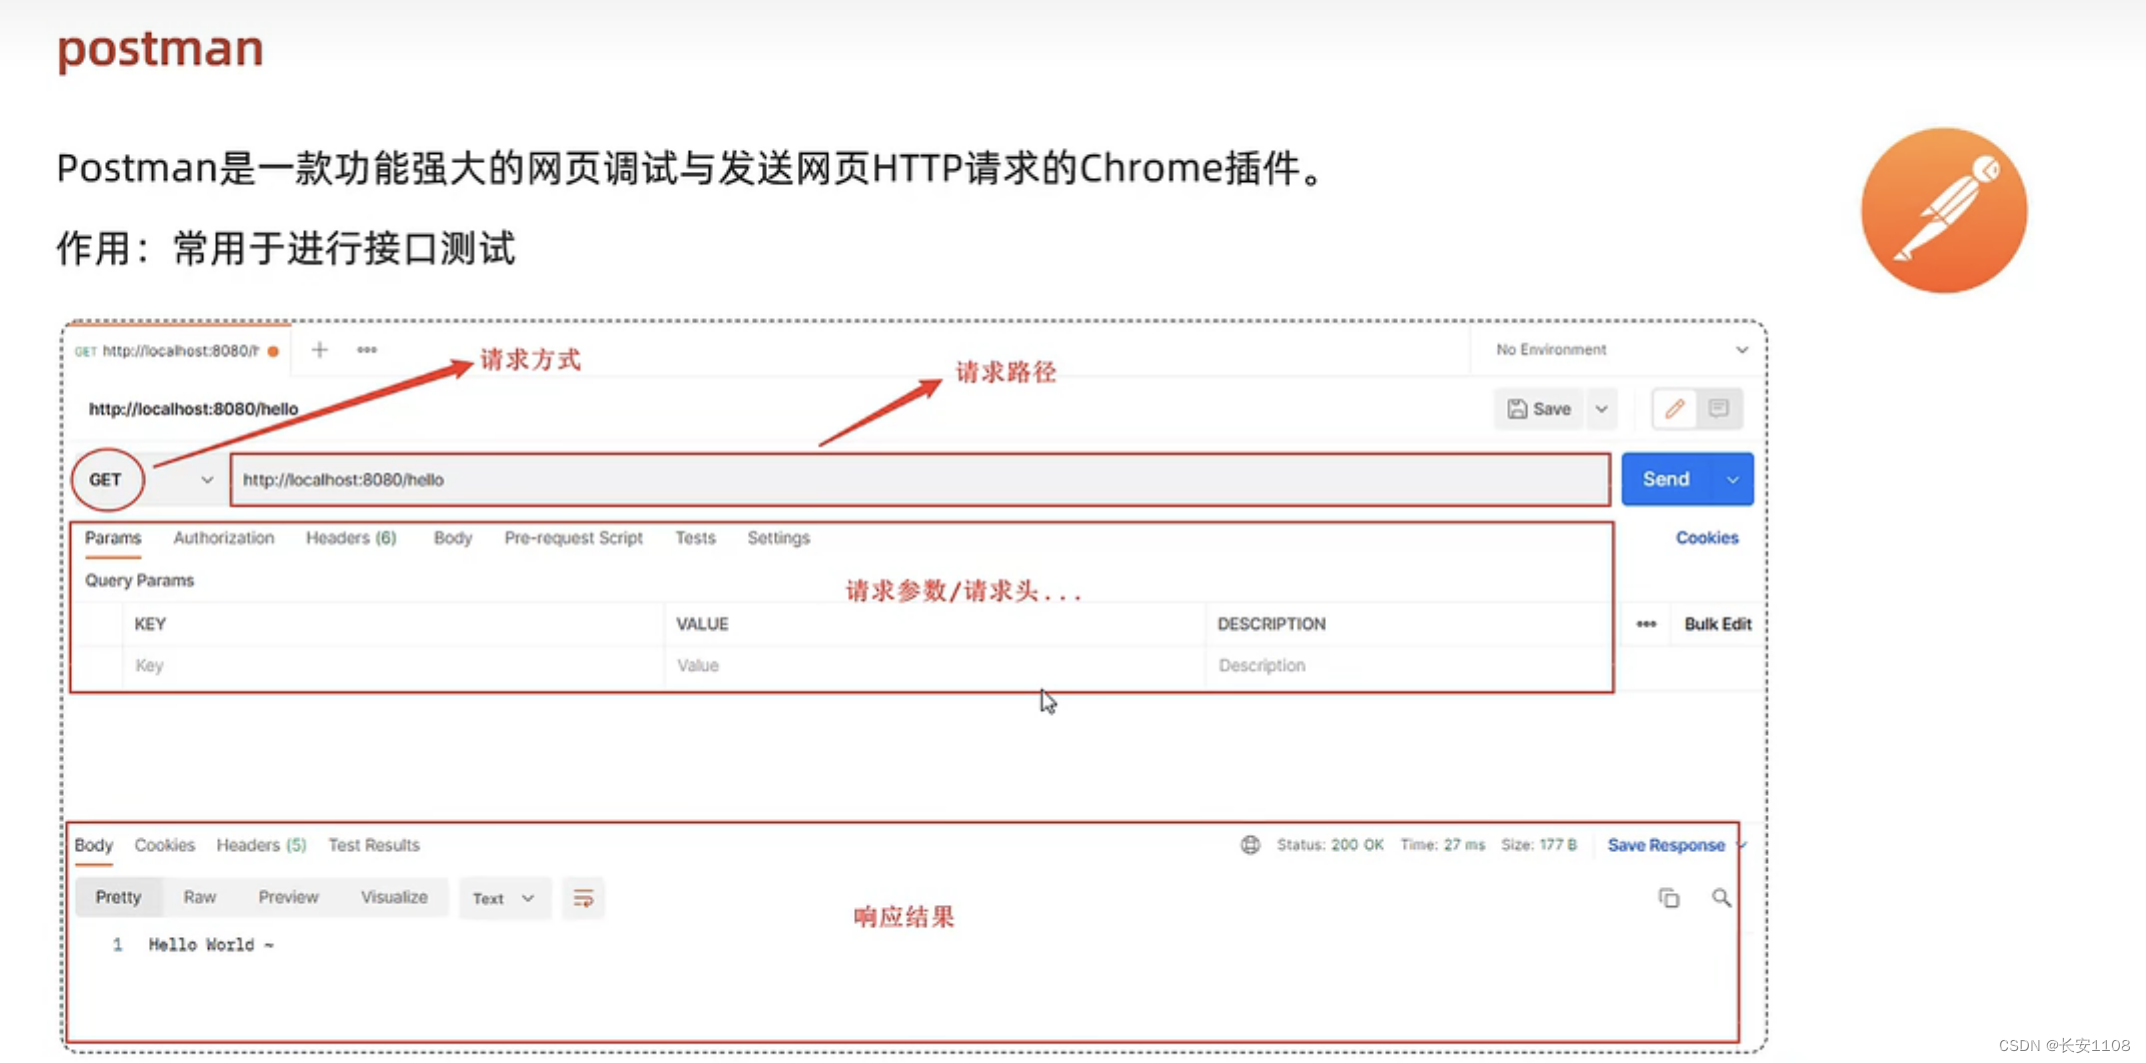Image resolution: width=2146 pixels, height=1063 pixels.
Task: Click Save Response
Action: point(1666,845)
